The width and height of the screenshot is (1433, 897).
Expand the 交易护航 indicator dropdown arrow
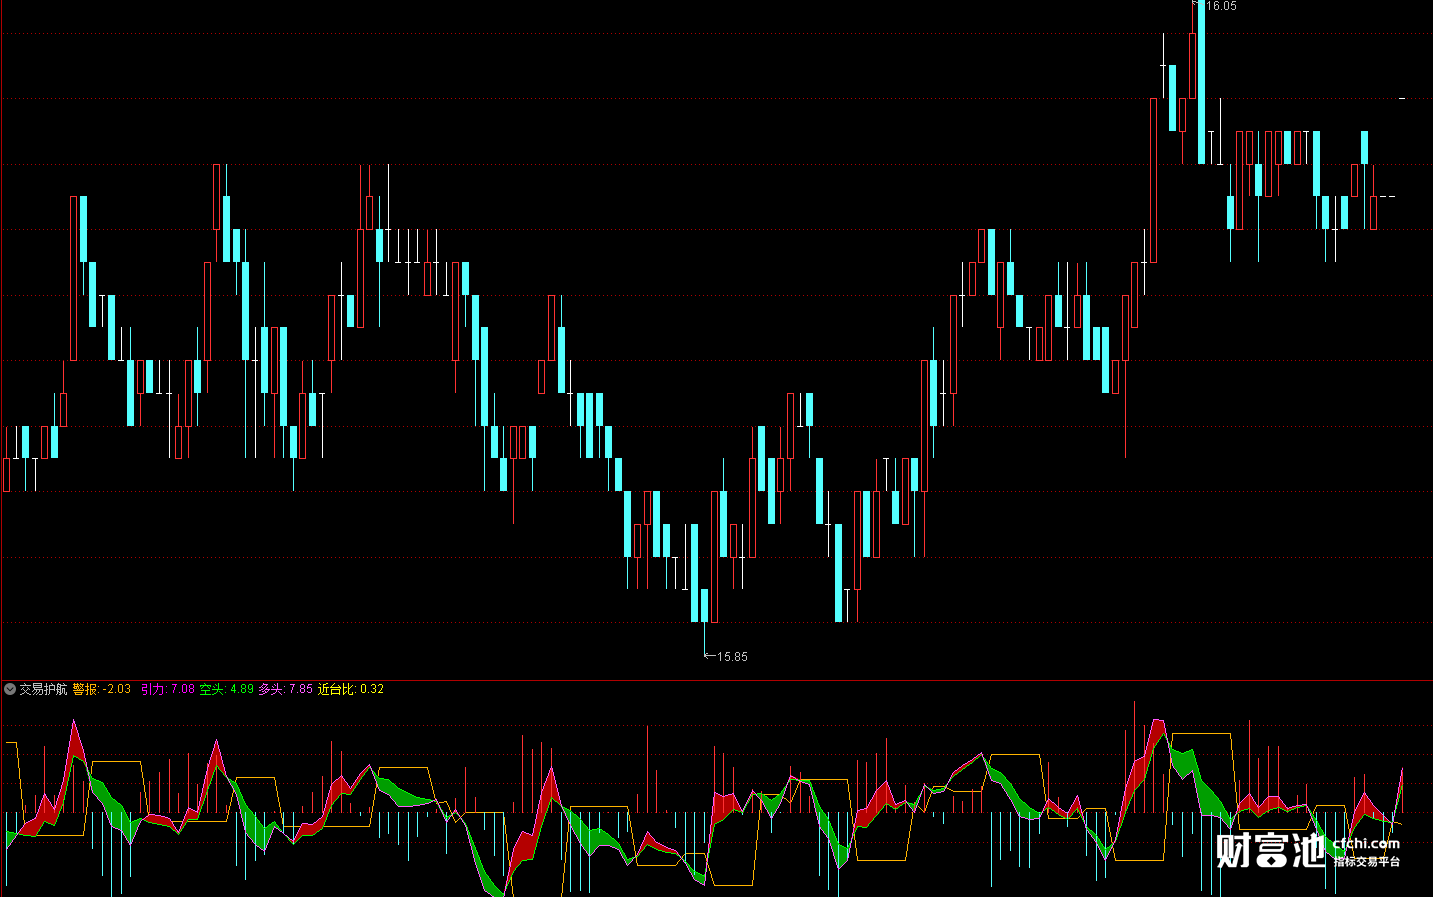click(x=10, y=689)
